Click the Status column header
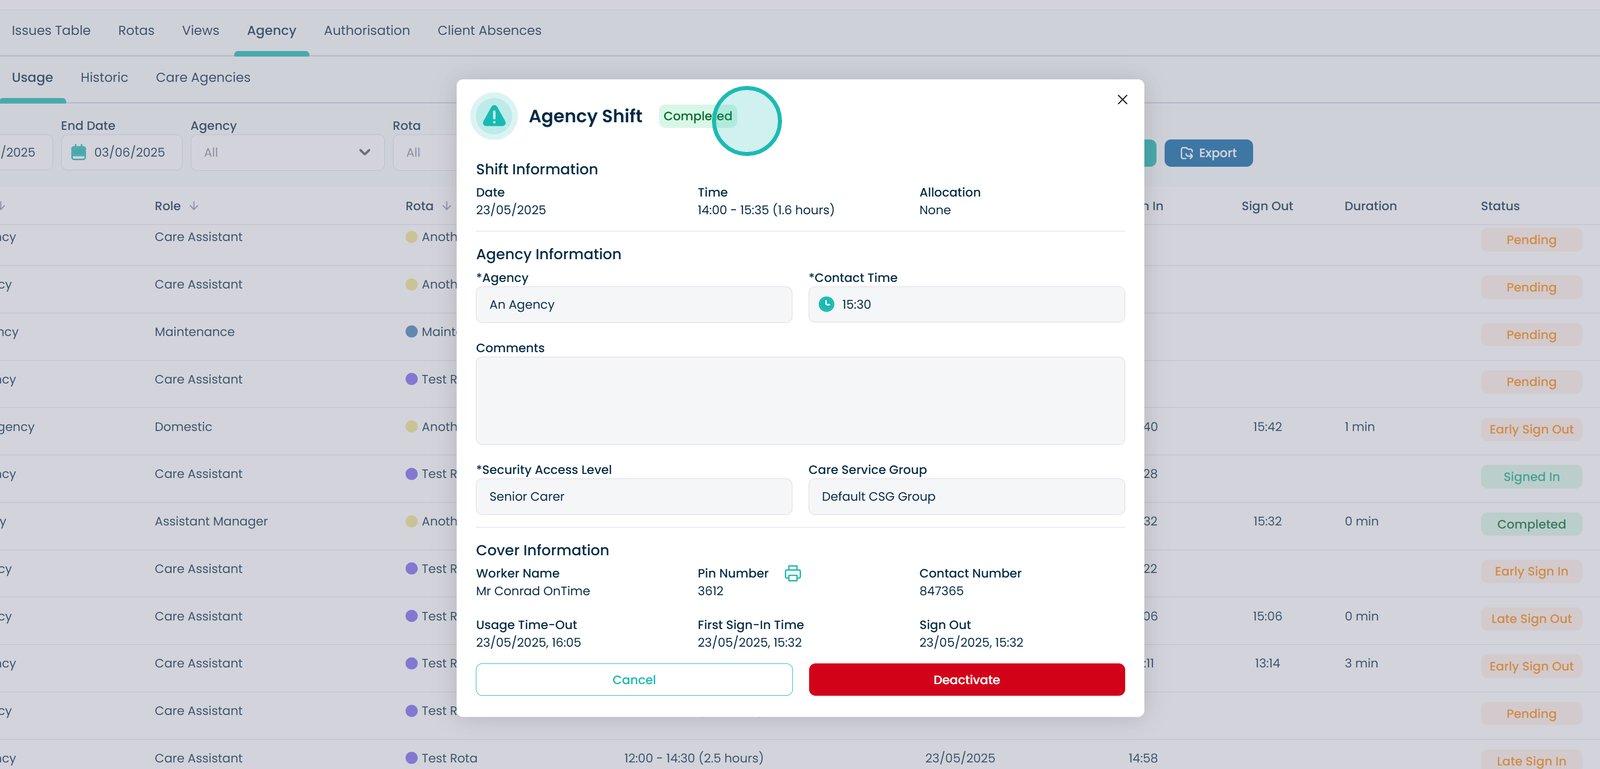The image size is (1600, 769). point(1500,206)
